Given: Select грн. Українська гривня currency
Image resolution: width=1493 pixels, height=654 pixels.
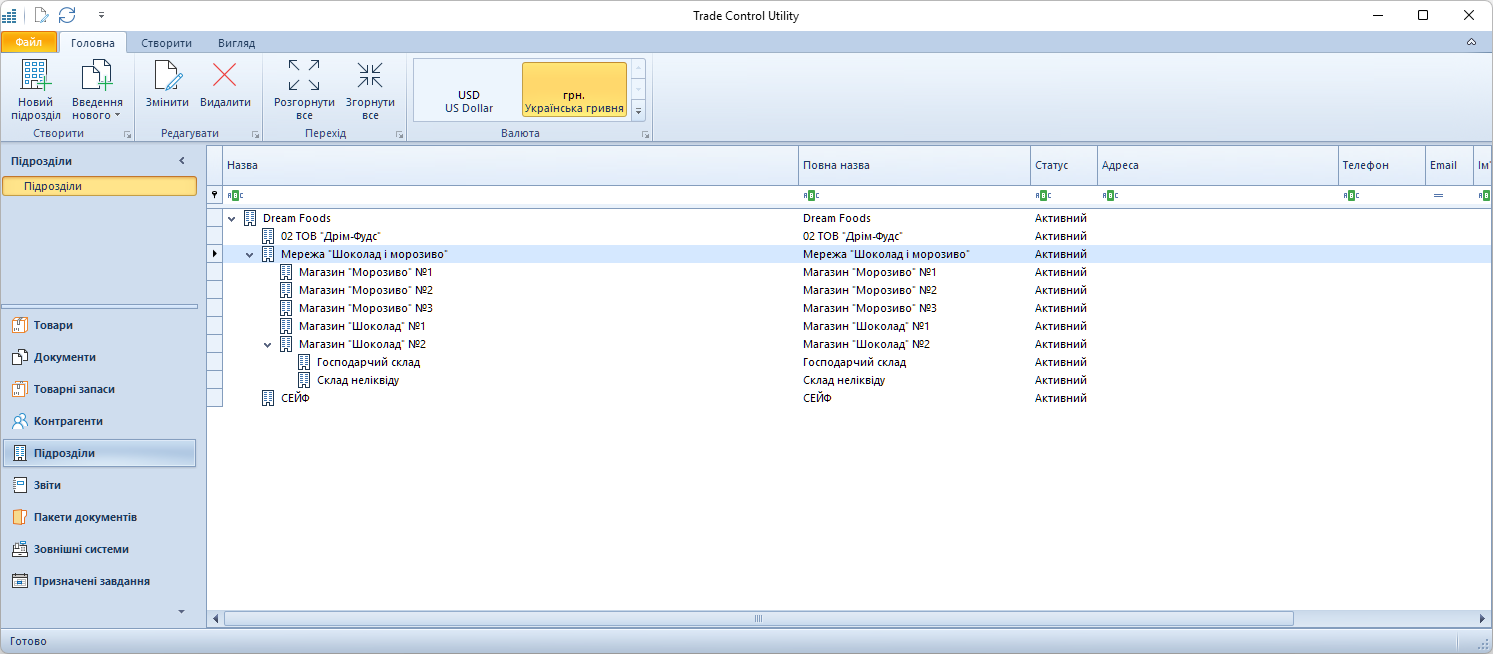Looking at the screenshot, I should [574, 101].
